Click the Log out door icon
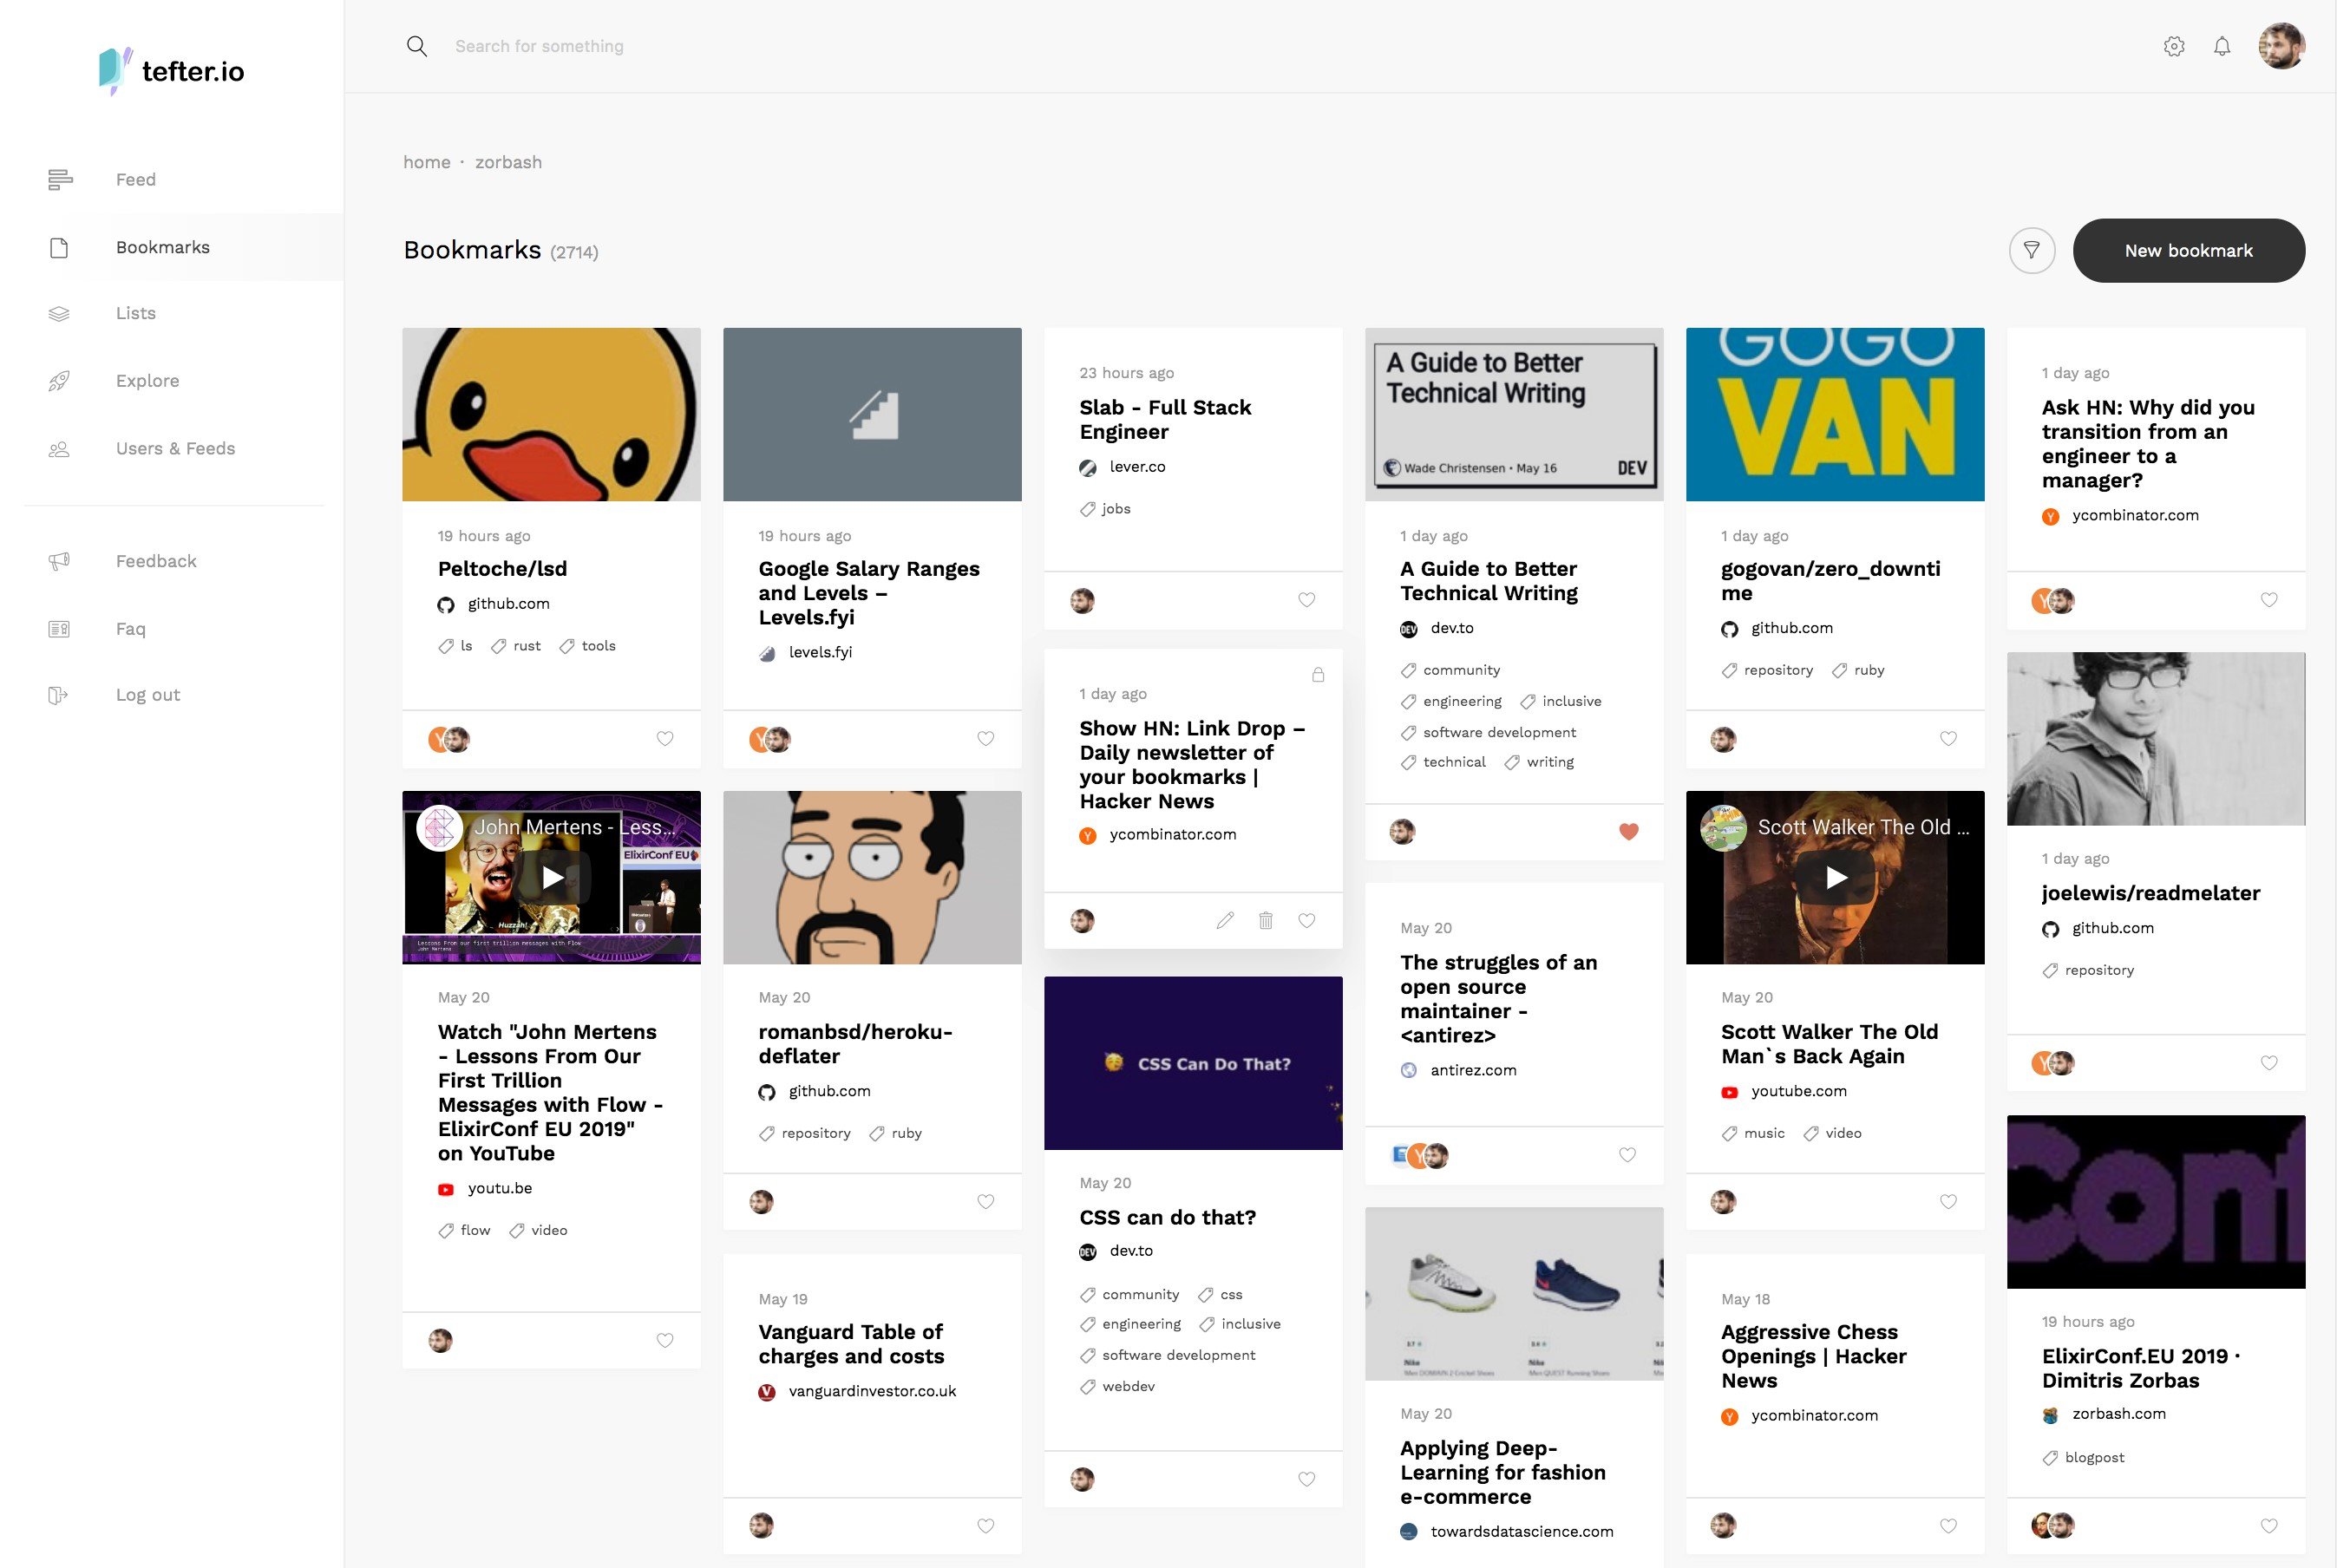2337x1568 pixels. (x=58, y=695)
